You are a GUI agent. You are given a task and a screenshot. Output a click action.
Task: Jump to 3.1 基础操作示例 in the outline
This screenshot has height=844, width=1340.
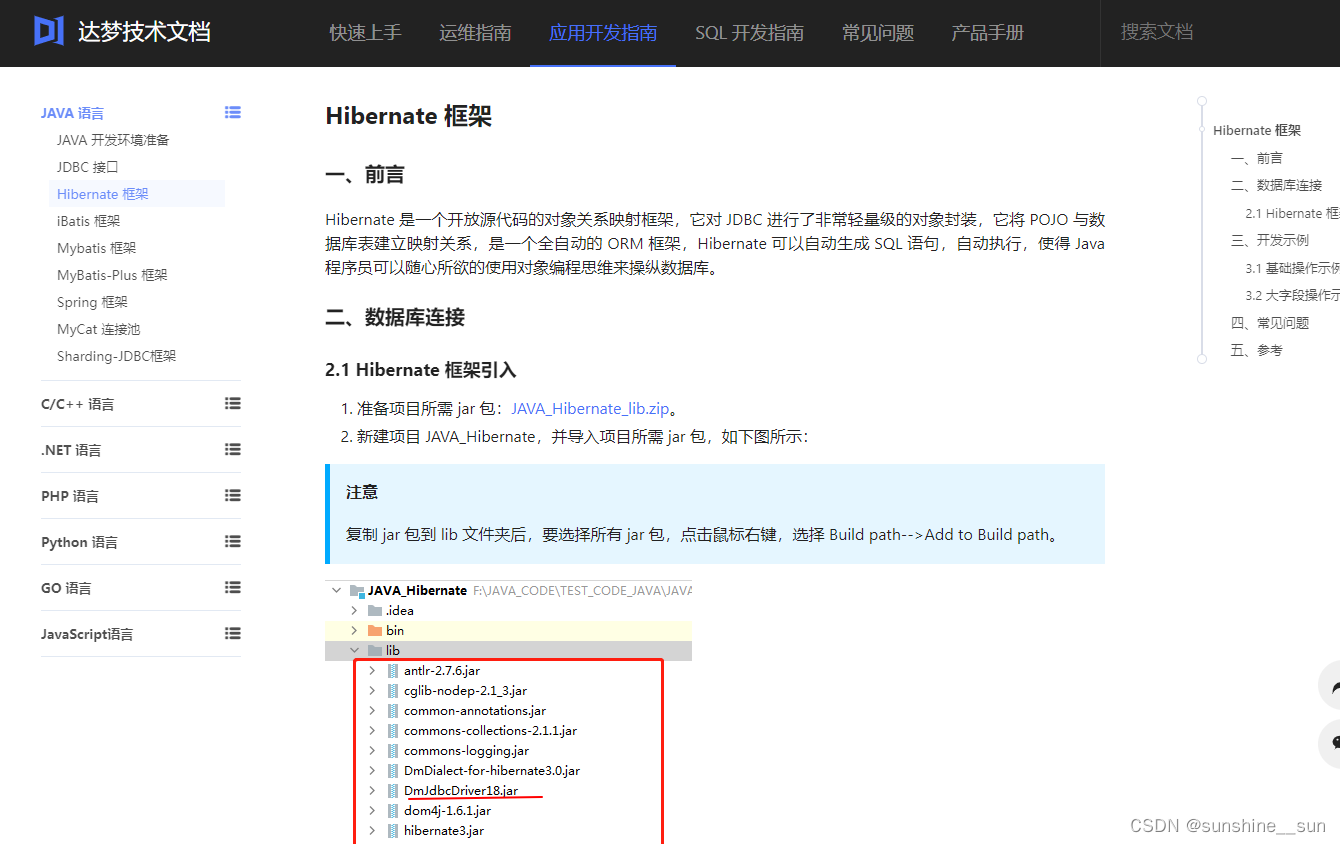(x=1292, y=268)
